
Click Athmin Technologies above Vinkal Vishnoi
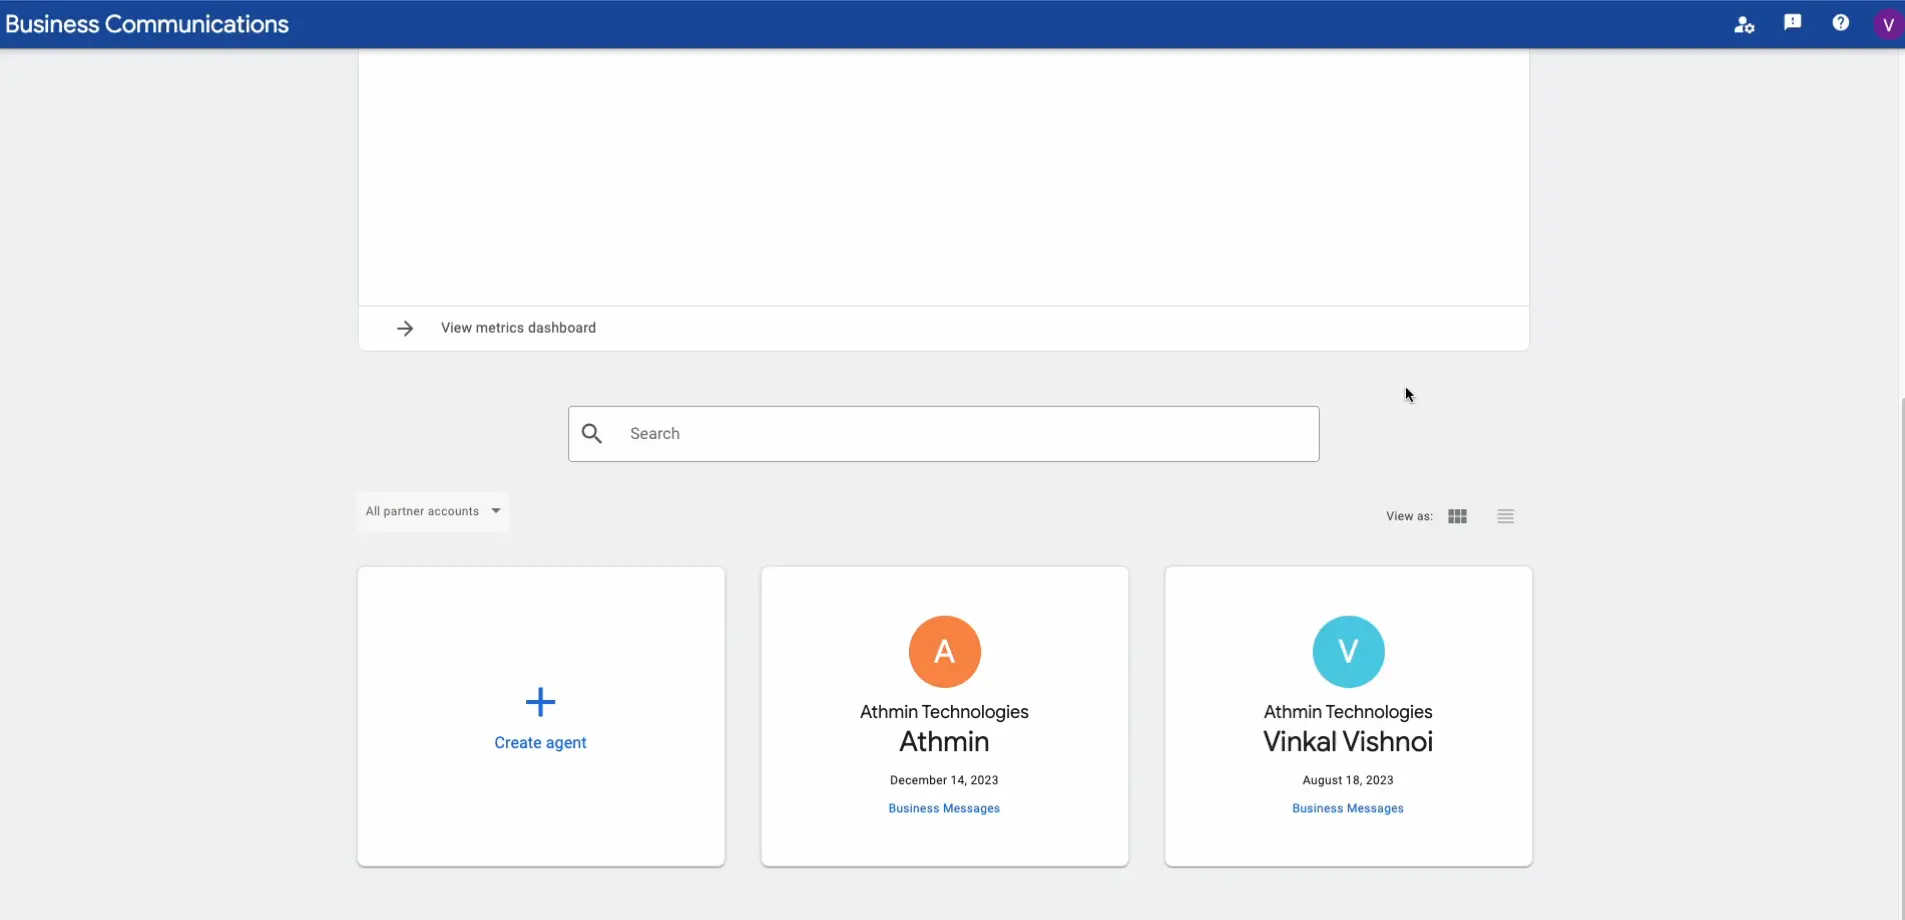coord(1348,712)
